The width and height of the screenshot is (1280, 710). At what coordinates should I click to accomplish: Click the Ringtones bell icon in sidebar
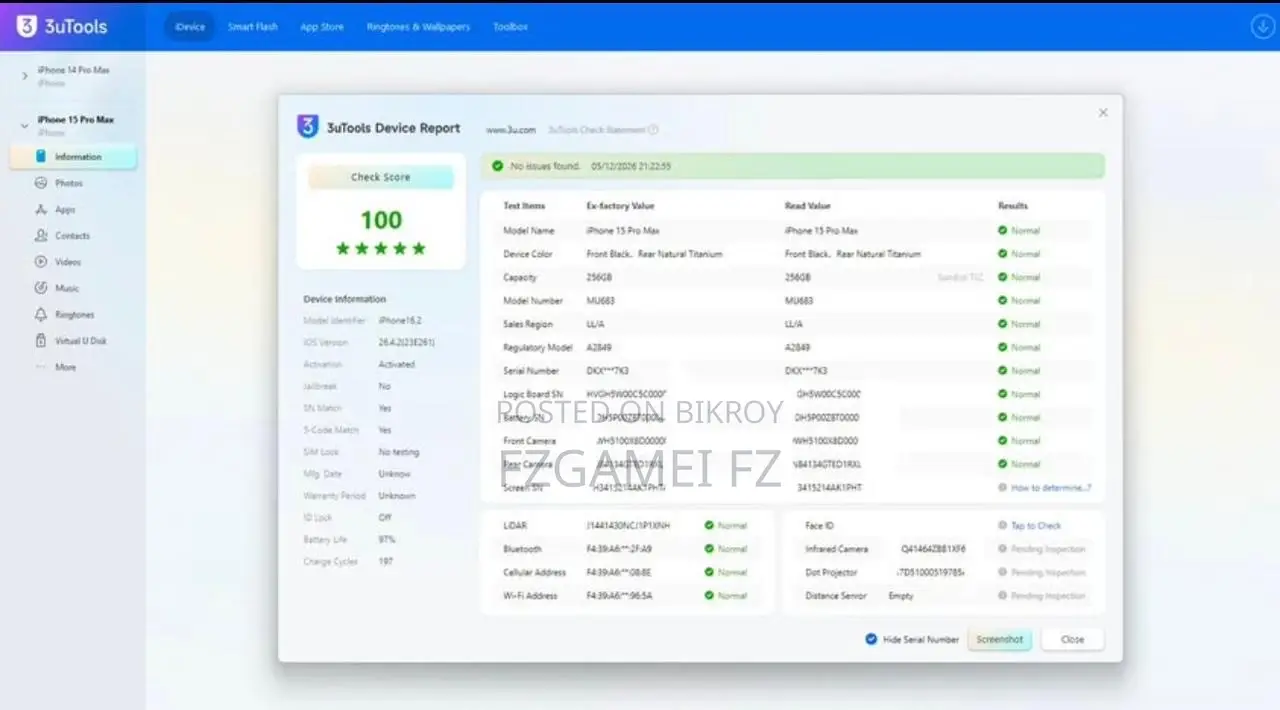(x=41, y=314)
